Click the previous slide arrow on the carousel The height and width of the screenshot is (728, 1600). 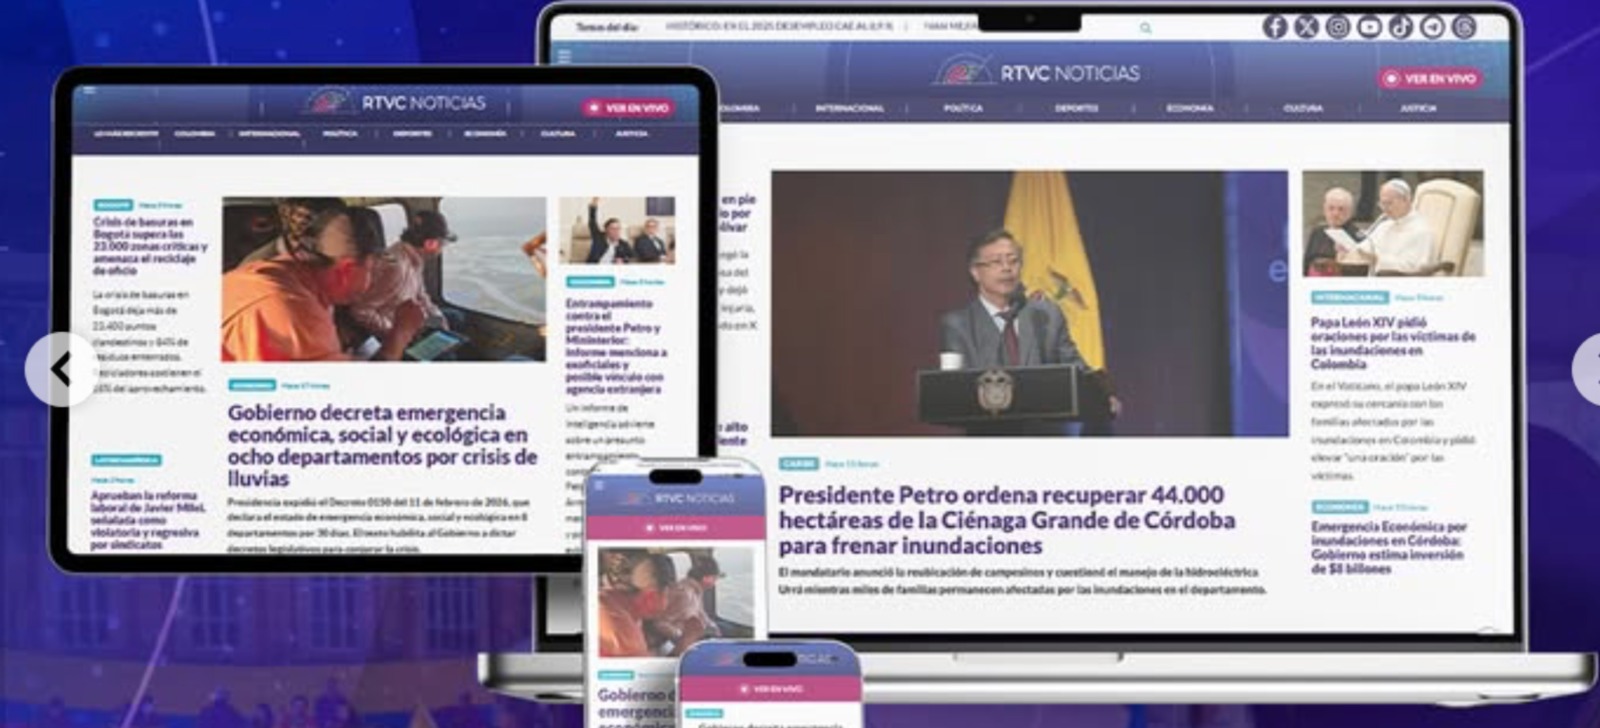(x=62, y=369)
